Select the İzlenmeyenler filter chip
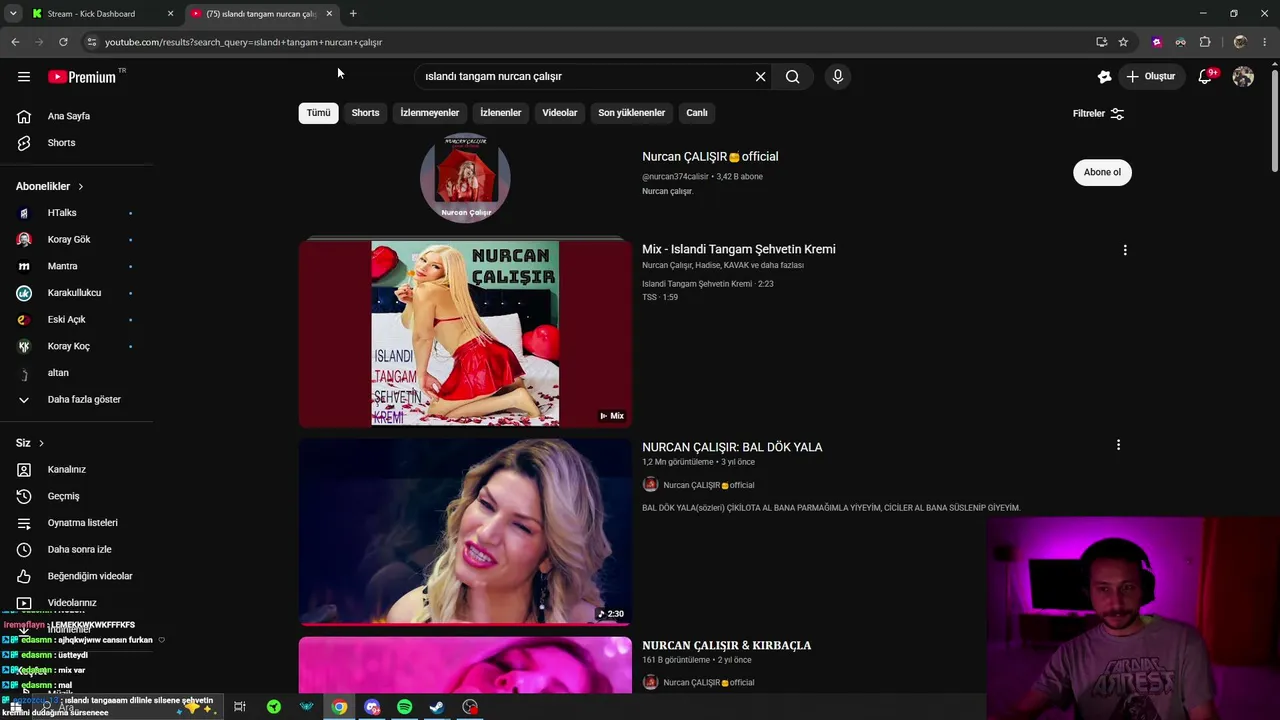The height and width of the screenshot is (720, 1280). 430,113
